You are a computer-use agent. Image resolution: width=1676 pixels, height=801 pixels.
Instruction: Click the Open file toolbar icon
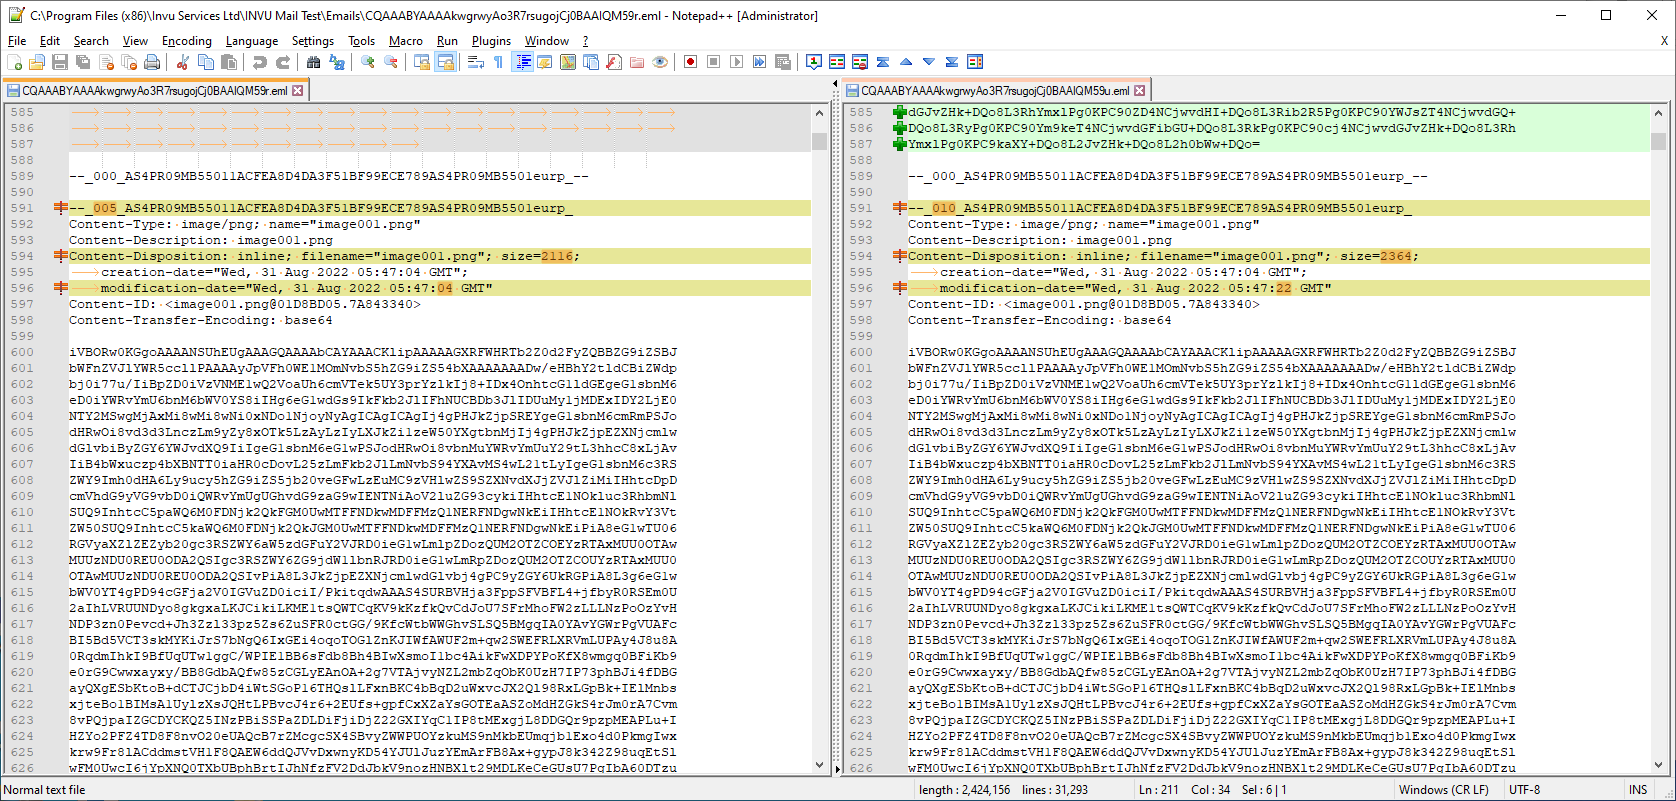click(x=37, y=62)
